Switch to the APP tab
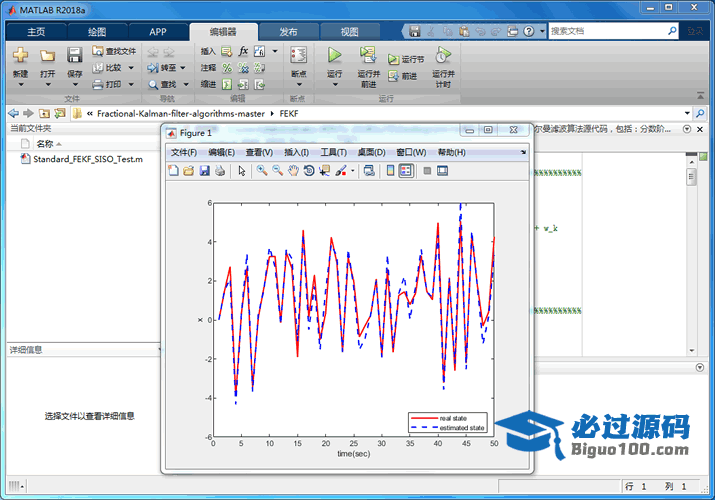Screen dimensions: 715x500 tap(158, 31)
